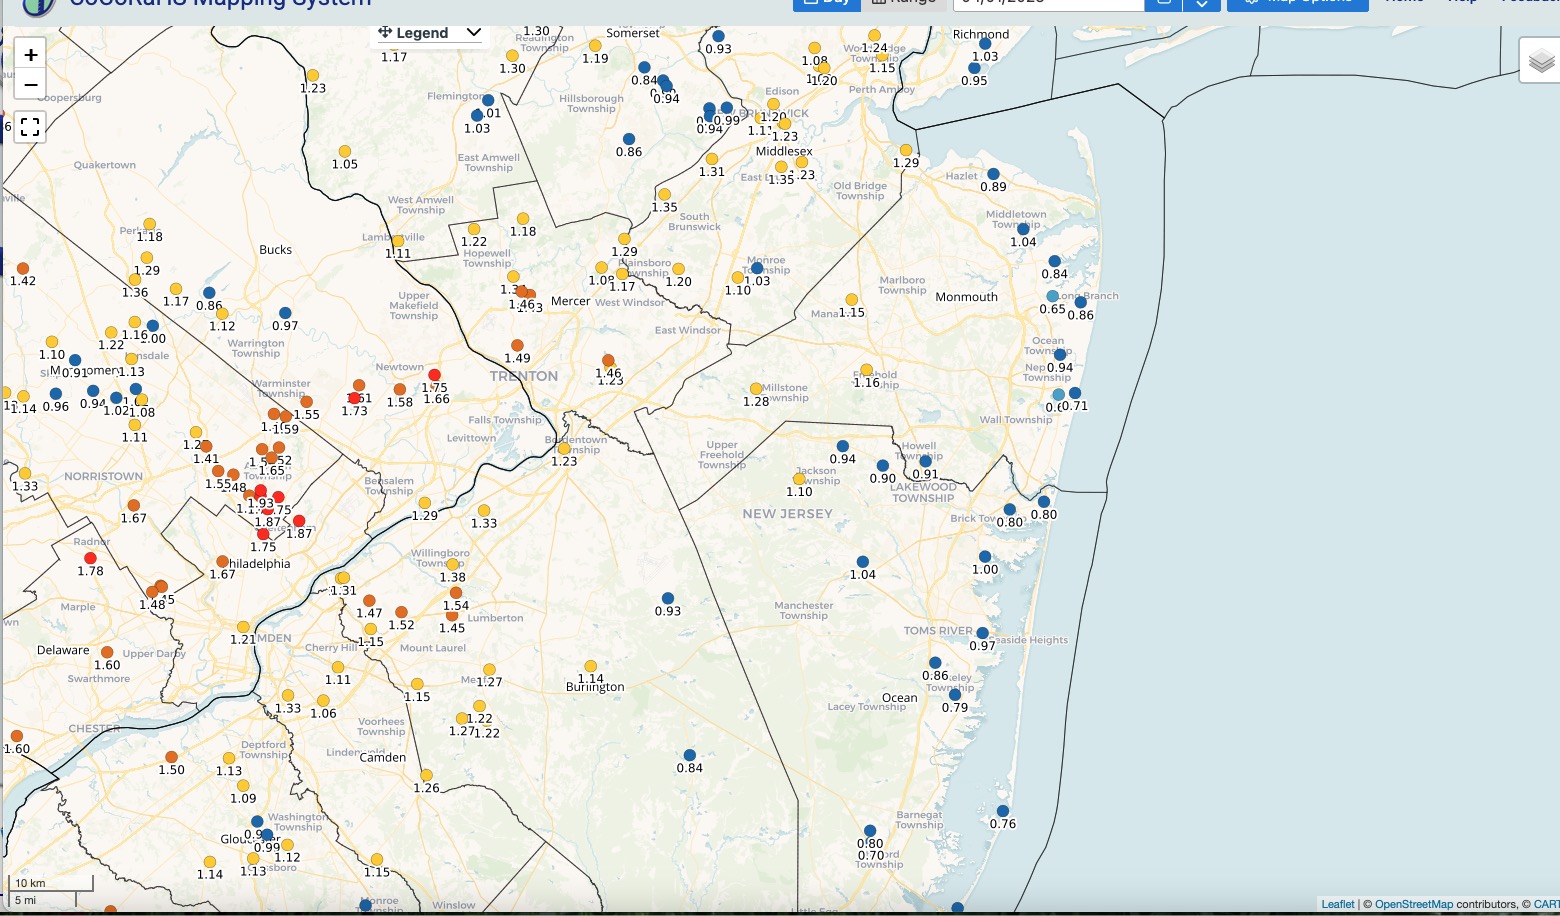Click the 1.58 orange marker
1560x916 pixels.
[x=400, y=389]
